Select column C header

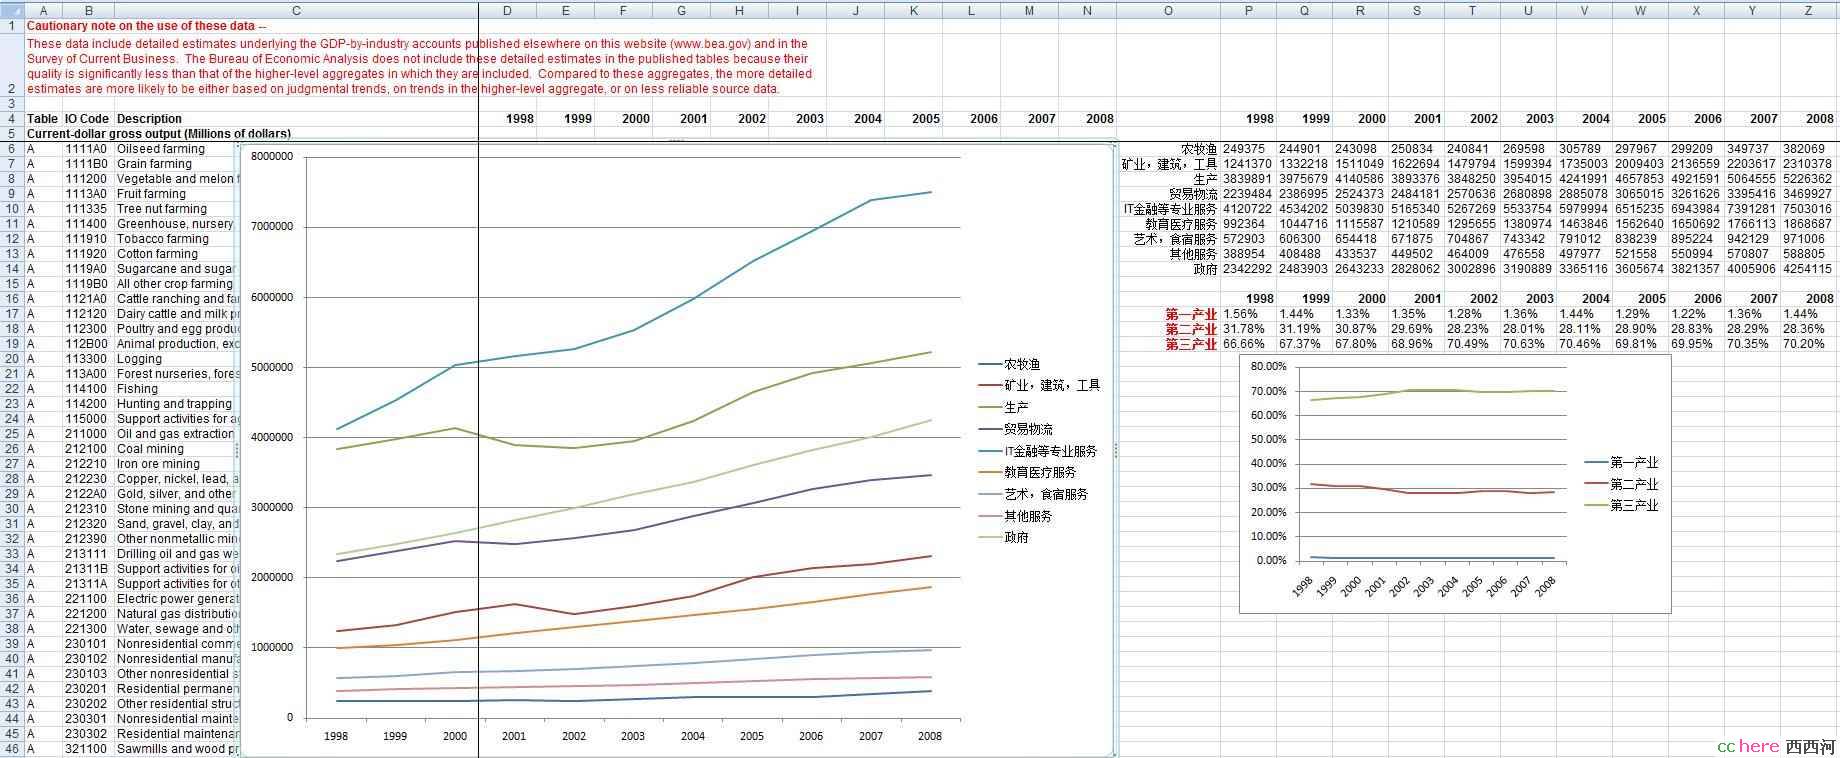(297, 10)
